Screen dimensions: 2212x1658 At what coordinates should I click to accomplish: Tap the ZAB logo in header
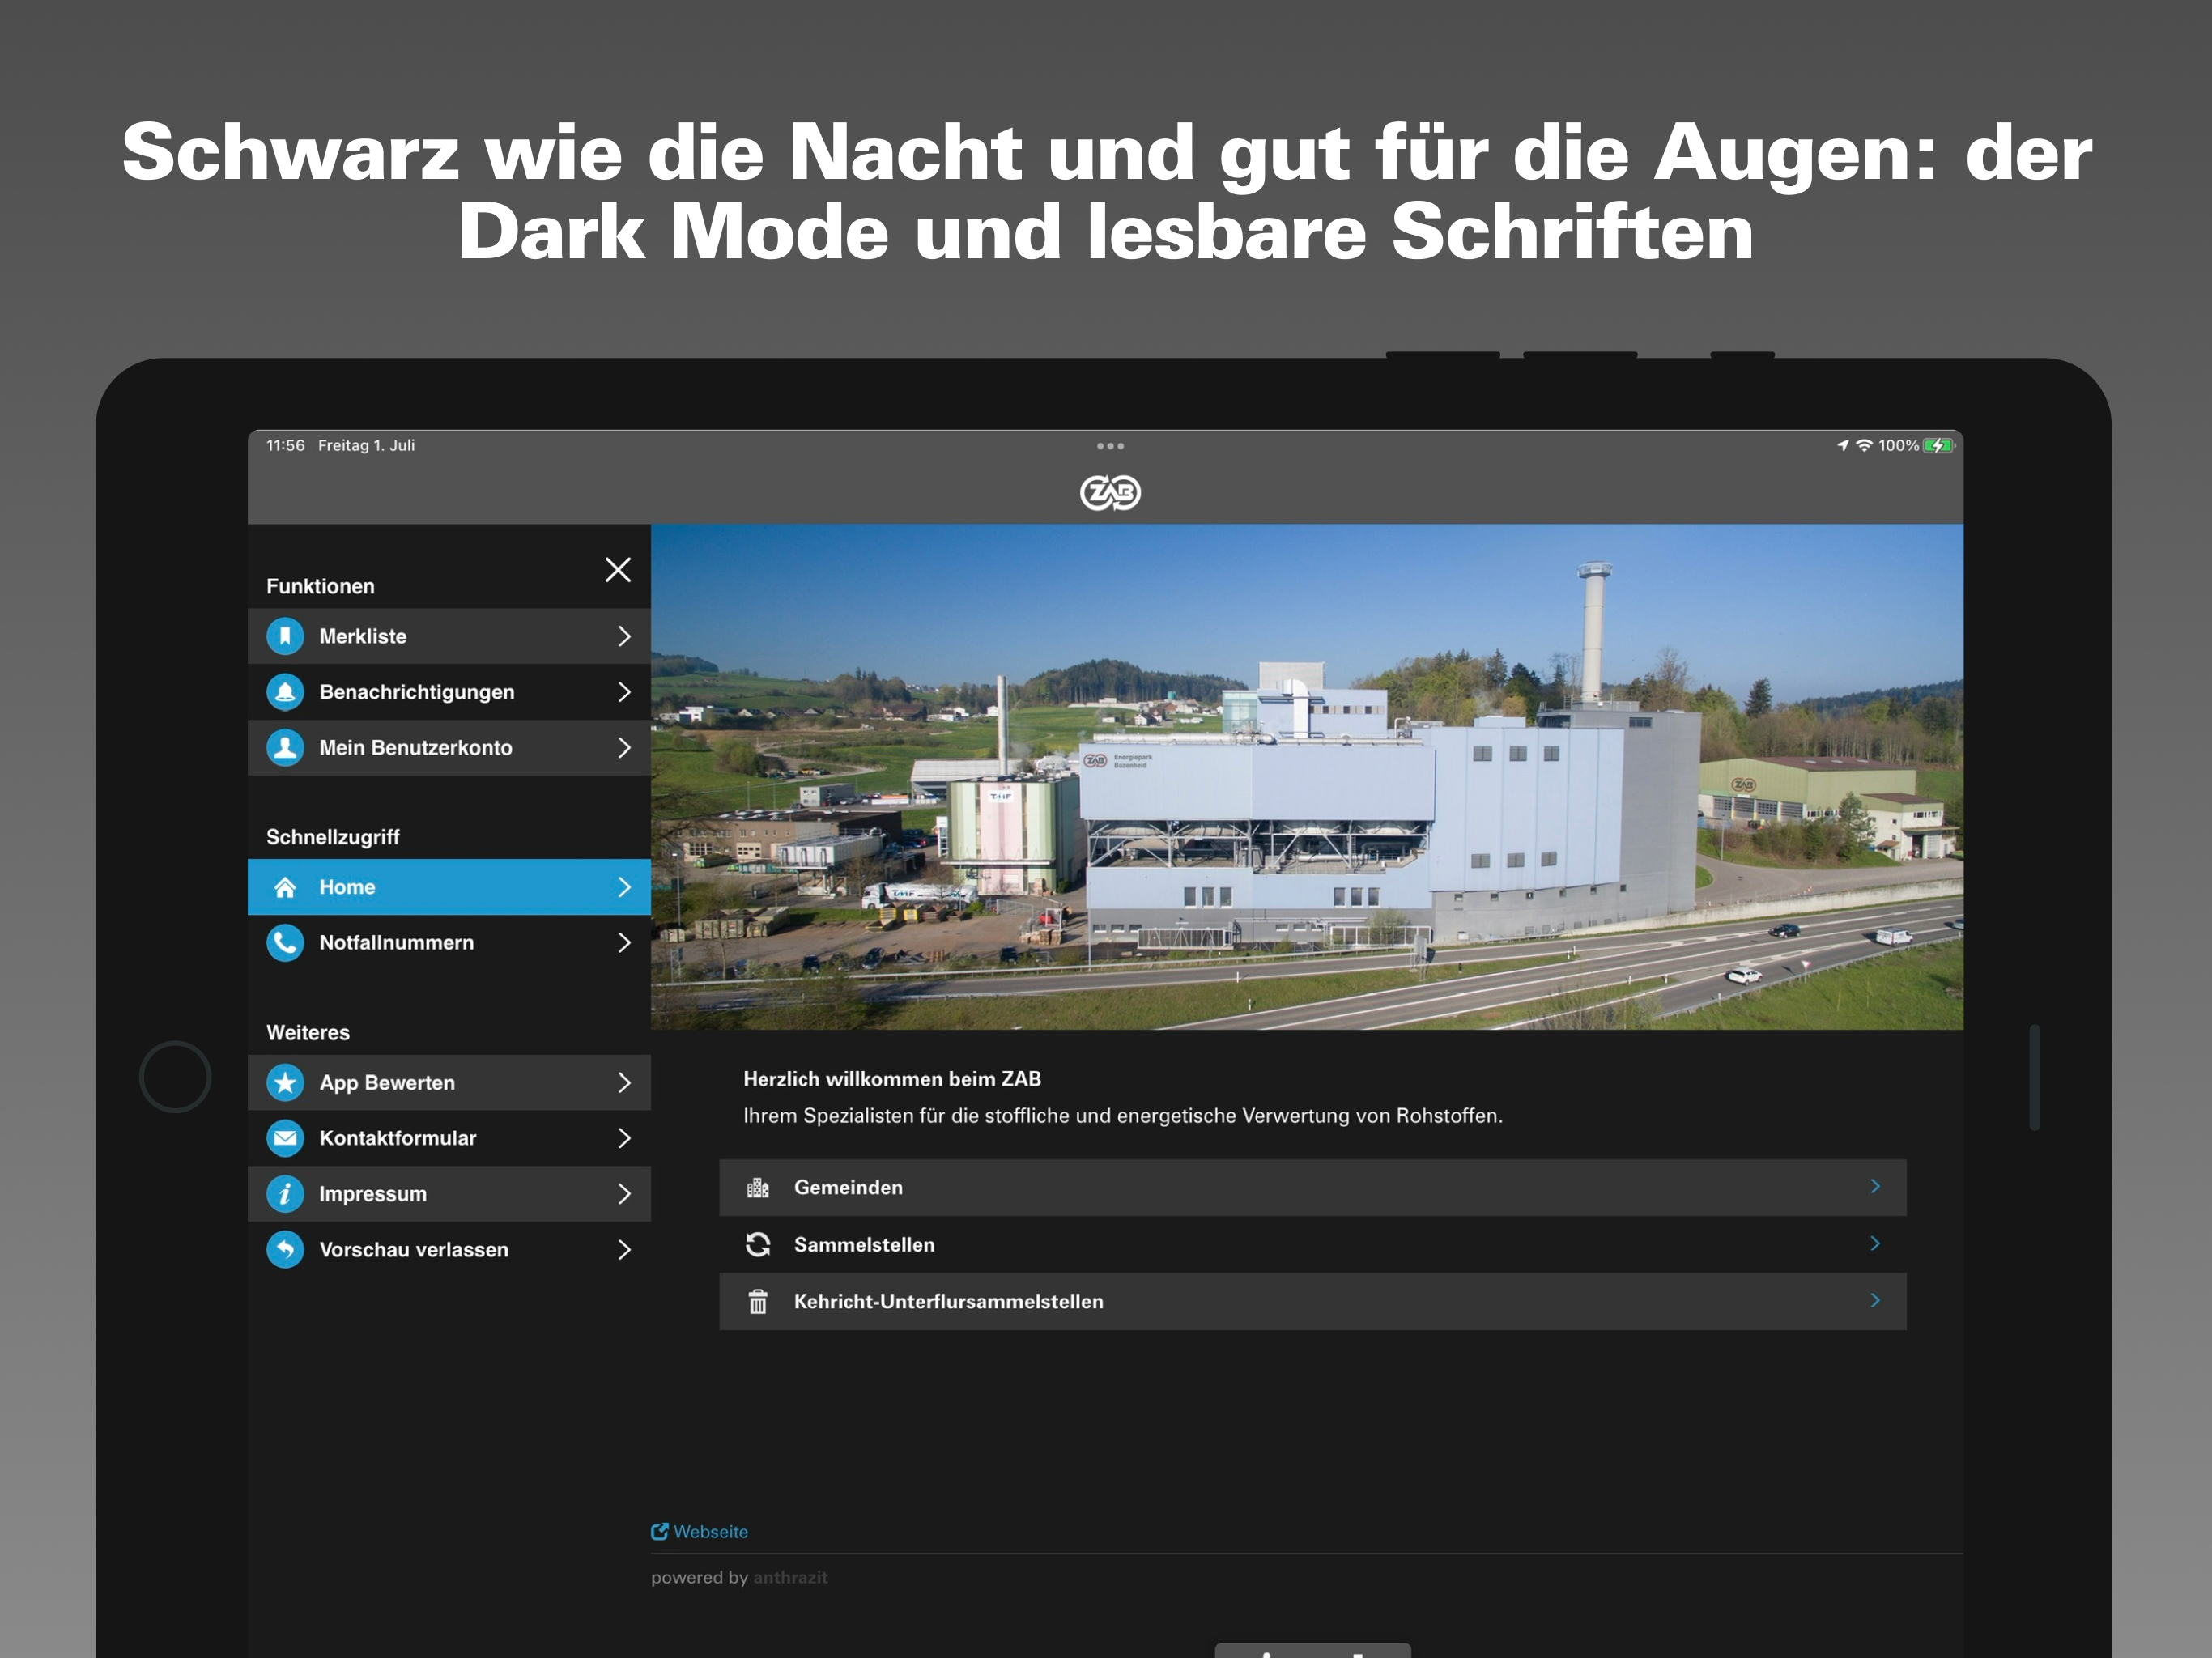tap(1110, 492)
